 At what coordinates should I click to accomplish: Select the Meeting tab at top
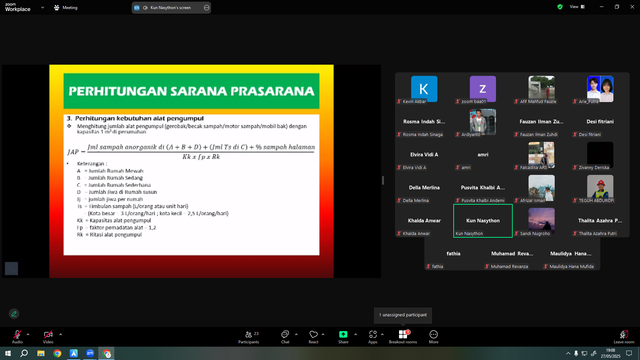pos(66,7)
